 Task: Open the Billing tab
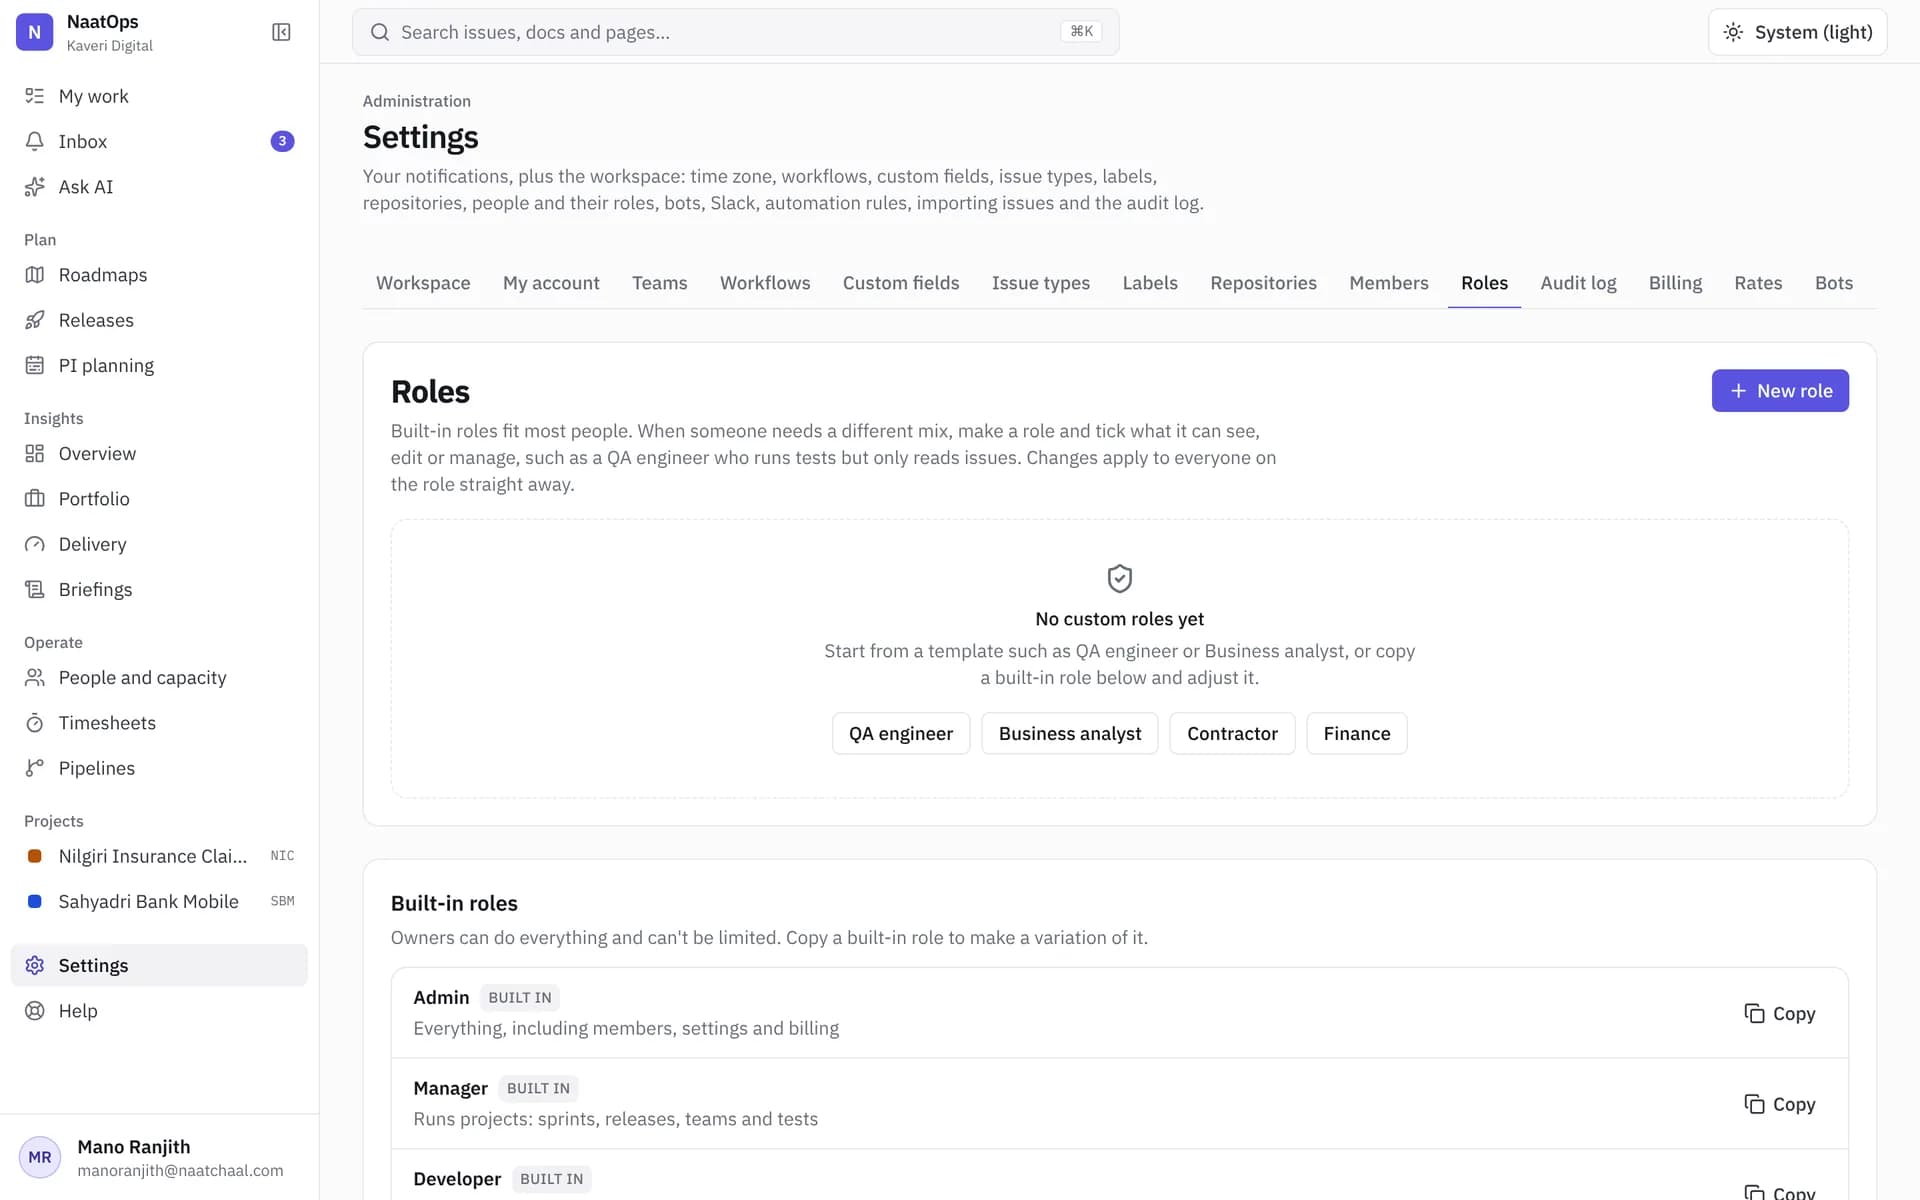[x=1675, y=283]
